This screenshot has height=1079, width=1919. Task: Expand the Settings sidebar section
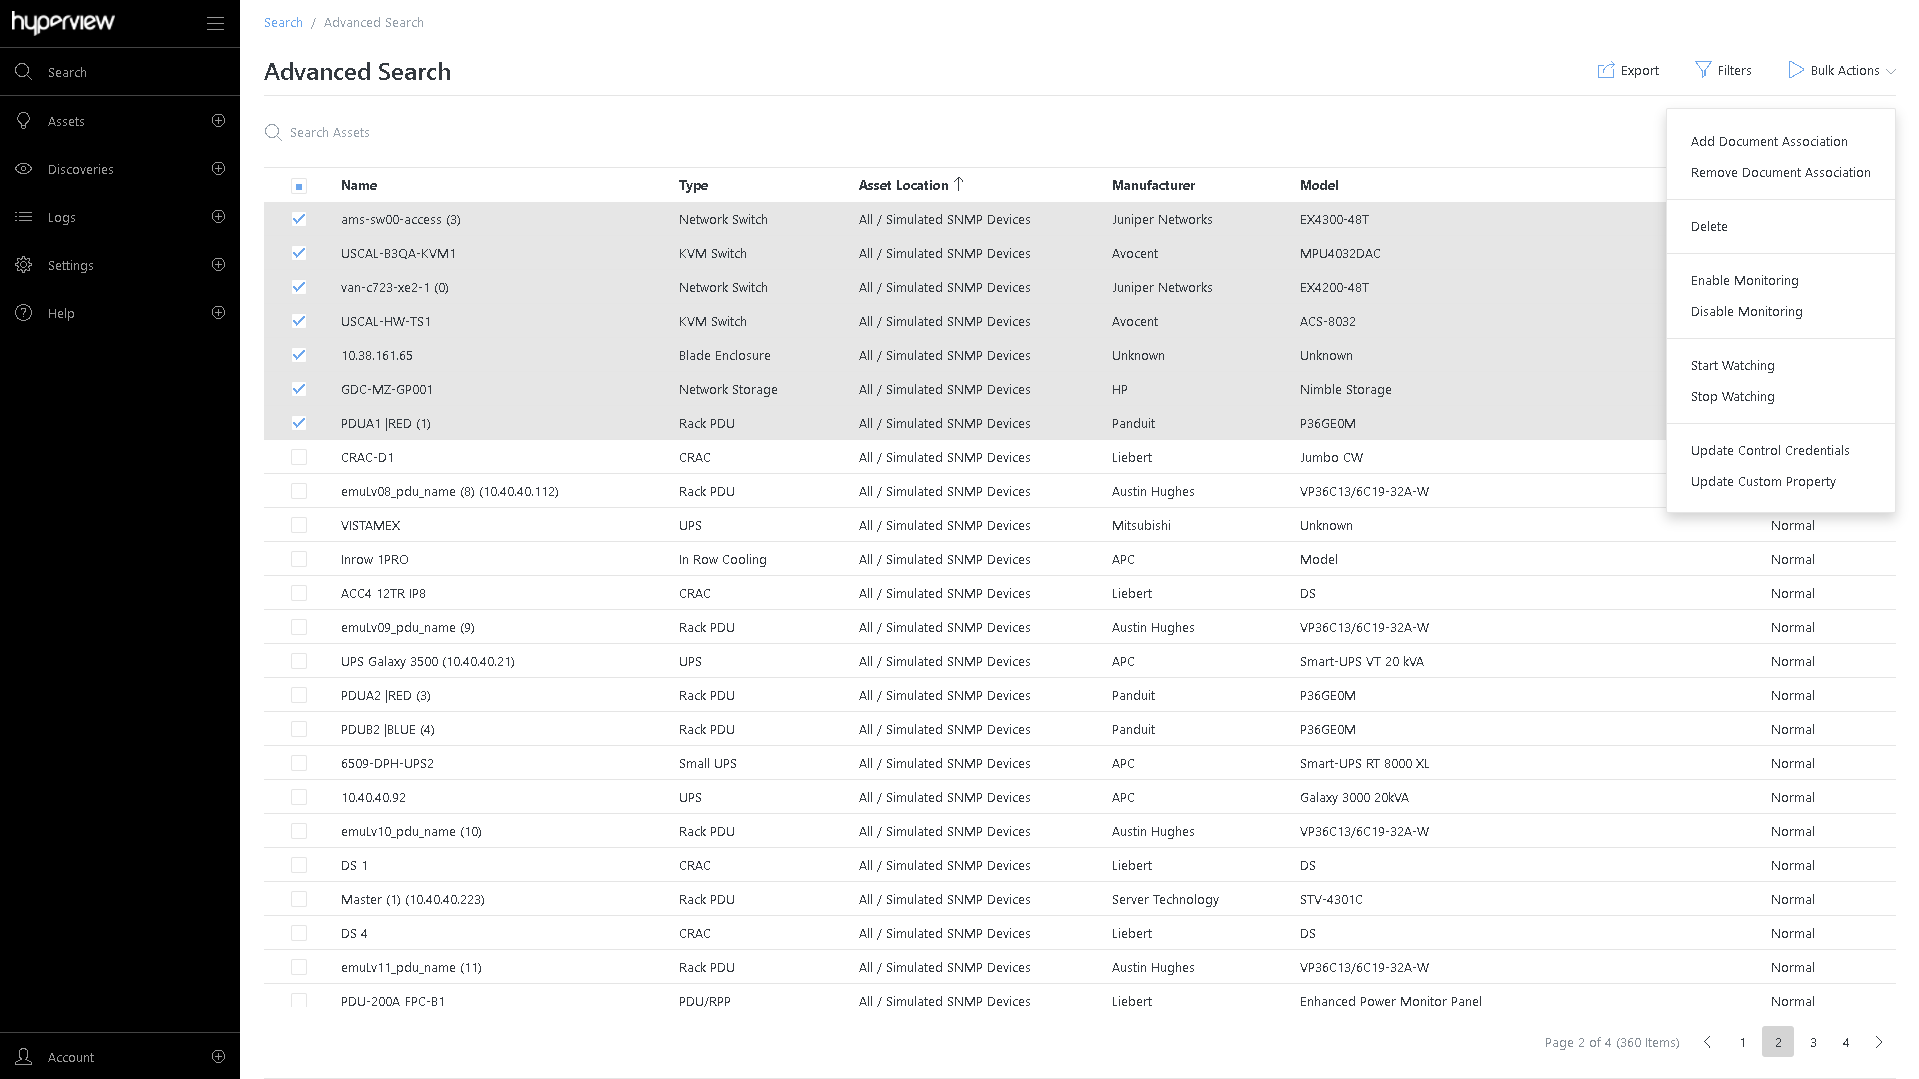click(218, 265)
